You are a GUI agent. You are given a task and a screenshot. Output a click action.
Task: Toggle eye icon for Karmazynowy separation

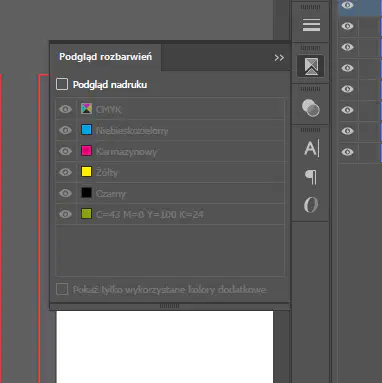click(65, 151)
